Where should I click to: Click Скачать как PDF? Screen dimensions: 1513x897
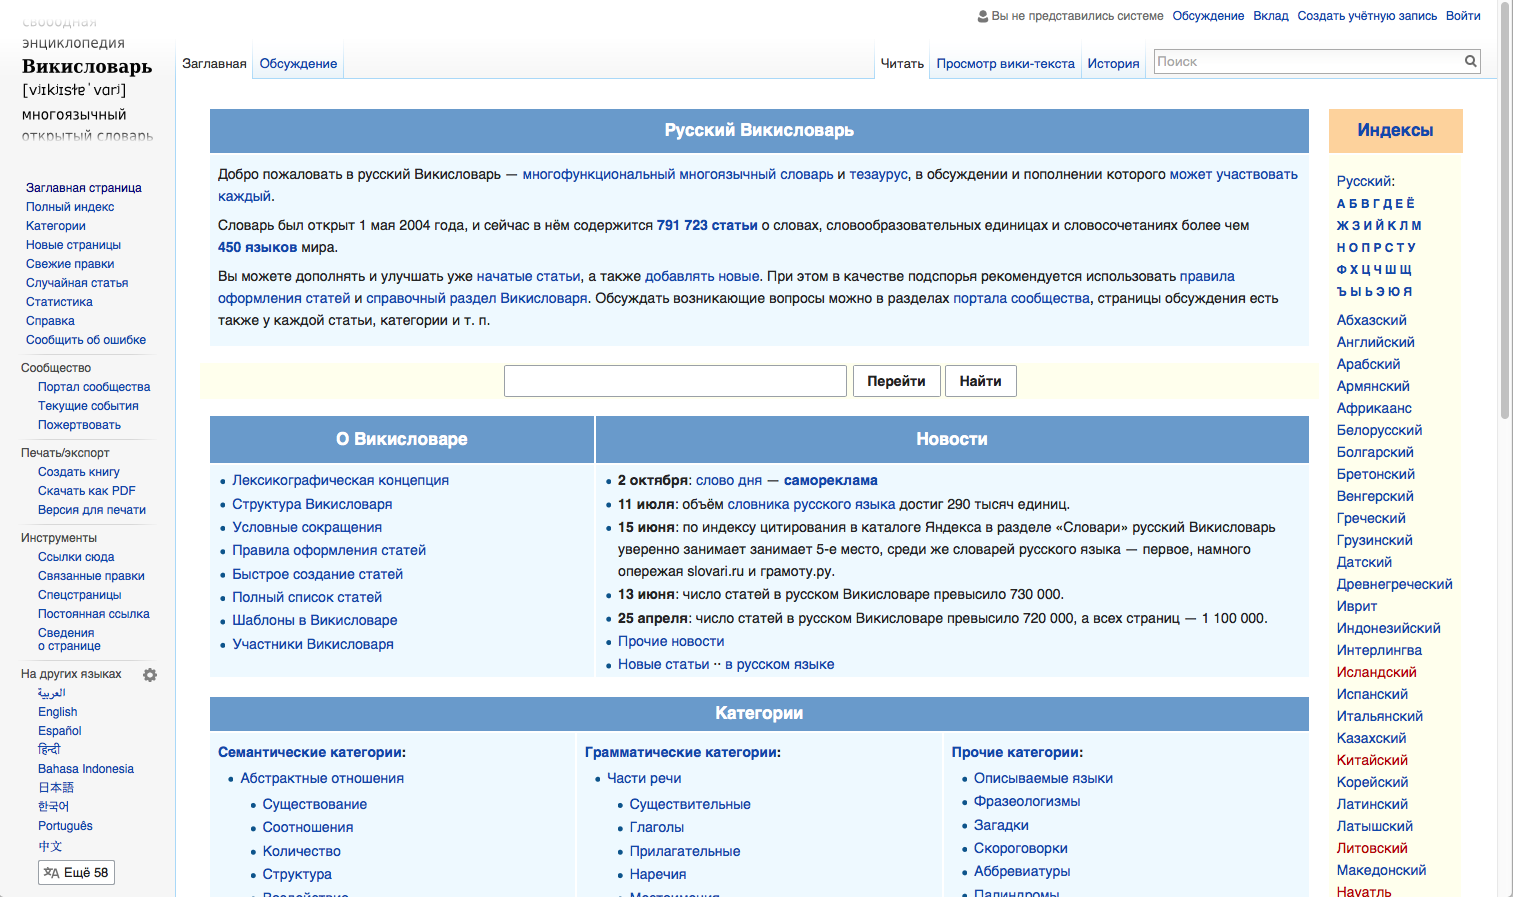(x=87, y=491)
